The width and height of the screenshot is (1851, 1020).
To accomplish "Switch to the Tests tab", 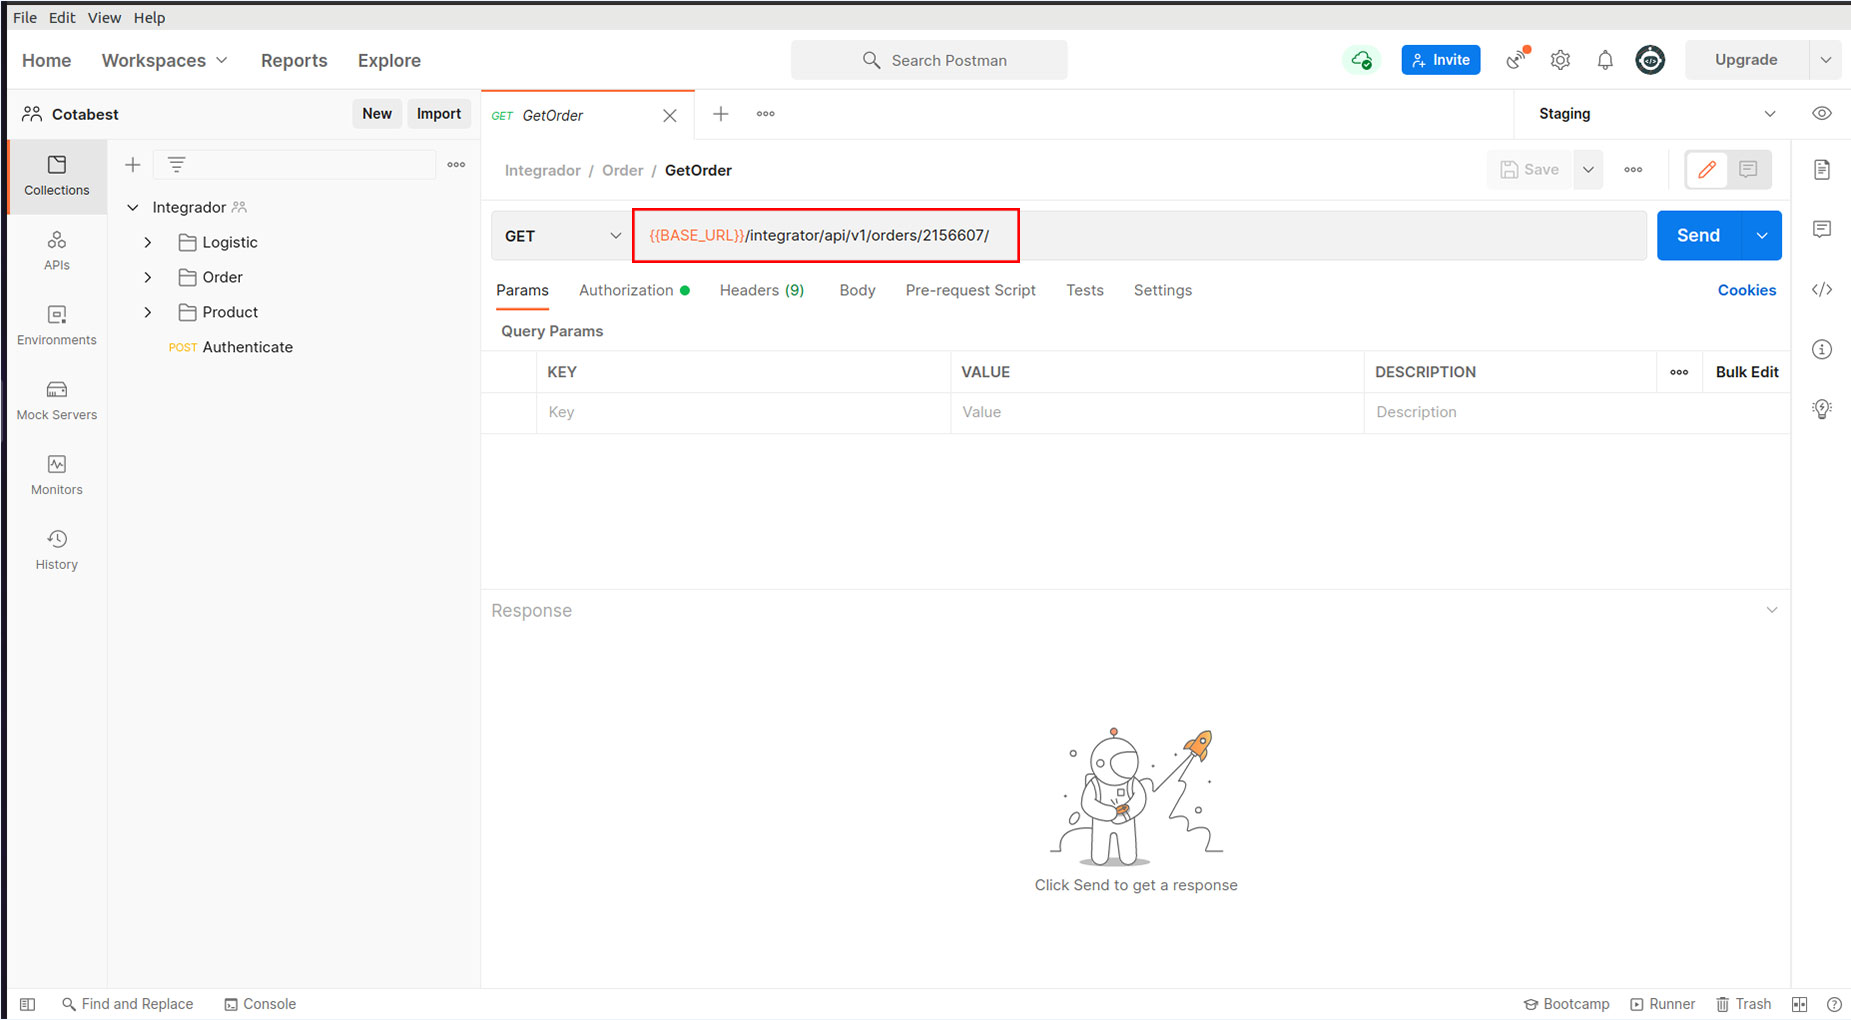I will coord(1085,290).
